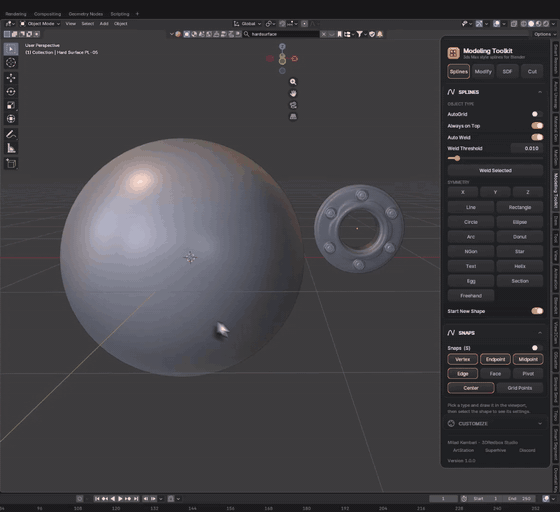Click the pan view hand icon
Screen dimensions: 560x512
click(x=293, y=94)
